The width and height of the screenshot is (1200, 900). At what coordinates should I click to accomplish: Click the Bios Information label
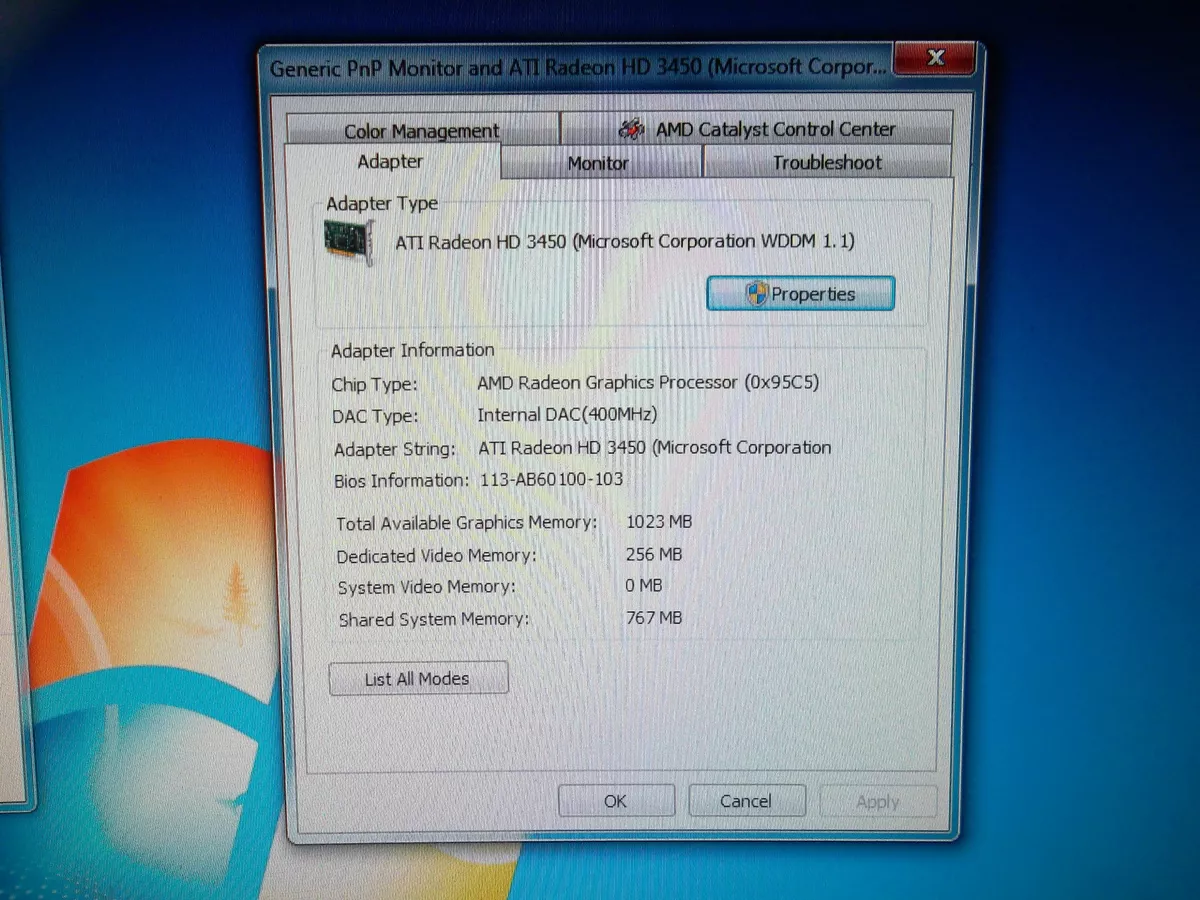pos(401,481)
